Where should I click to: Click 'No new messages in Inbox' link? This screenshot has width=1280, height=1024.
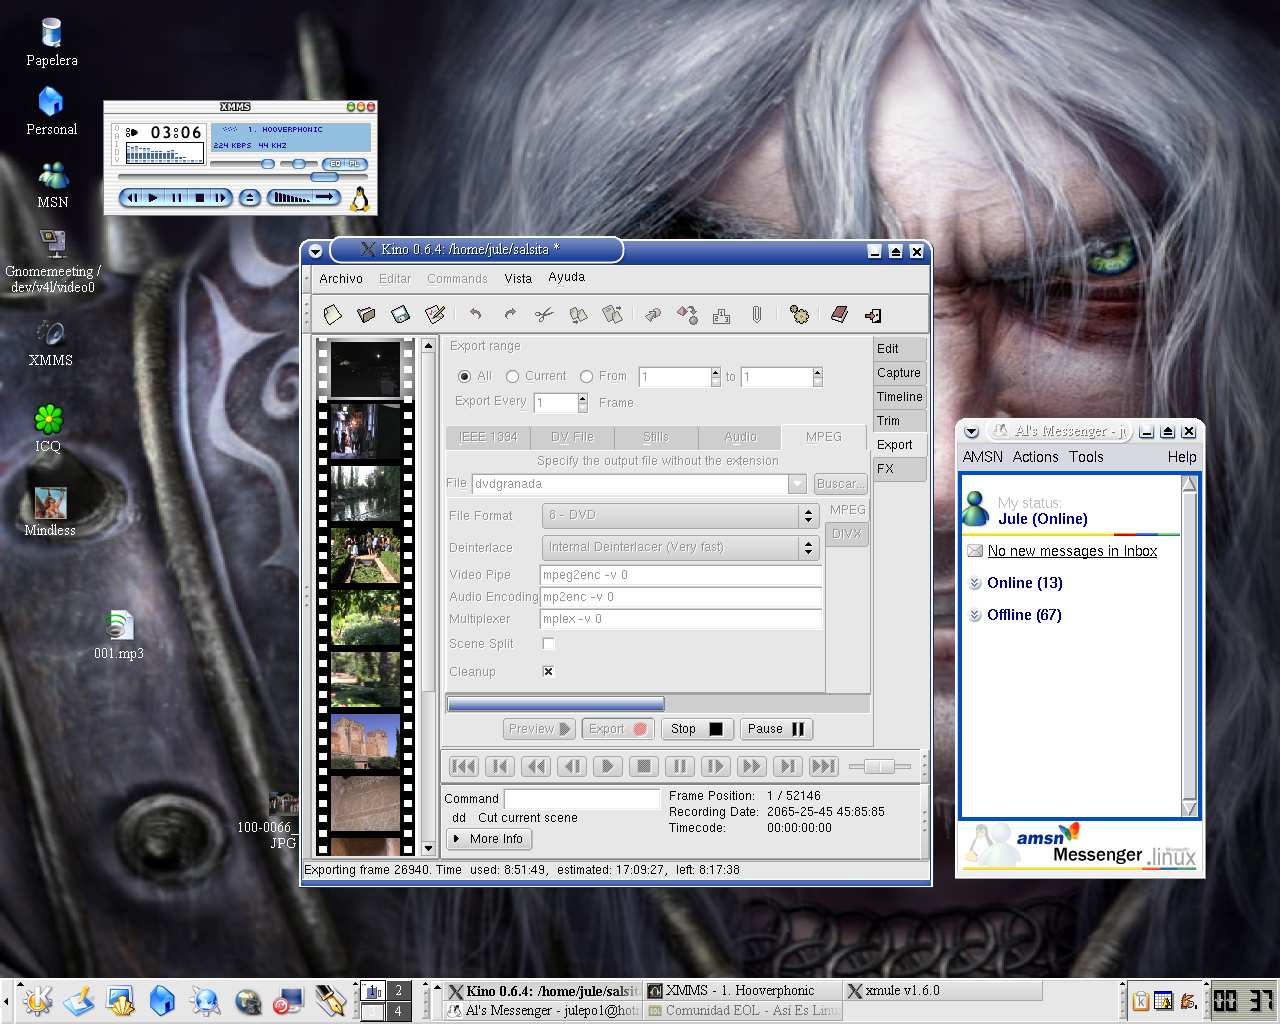(1071, 551)
